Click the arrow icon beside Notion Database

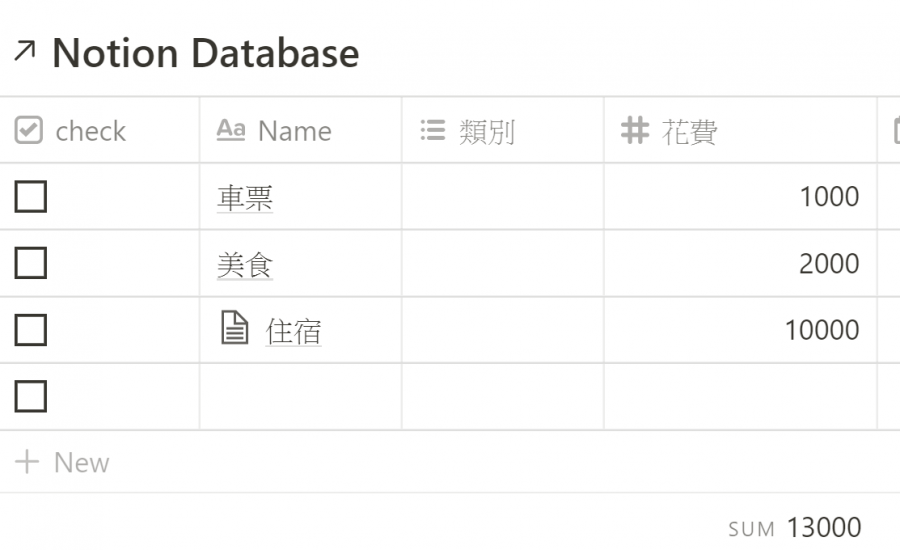(25, 52)
